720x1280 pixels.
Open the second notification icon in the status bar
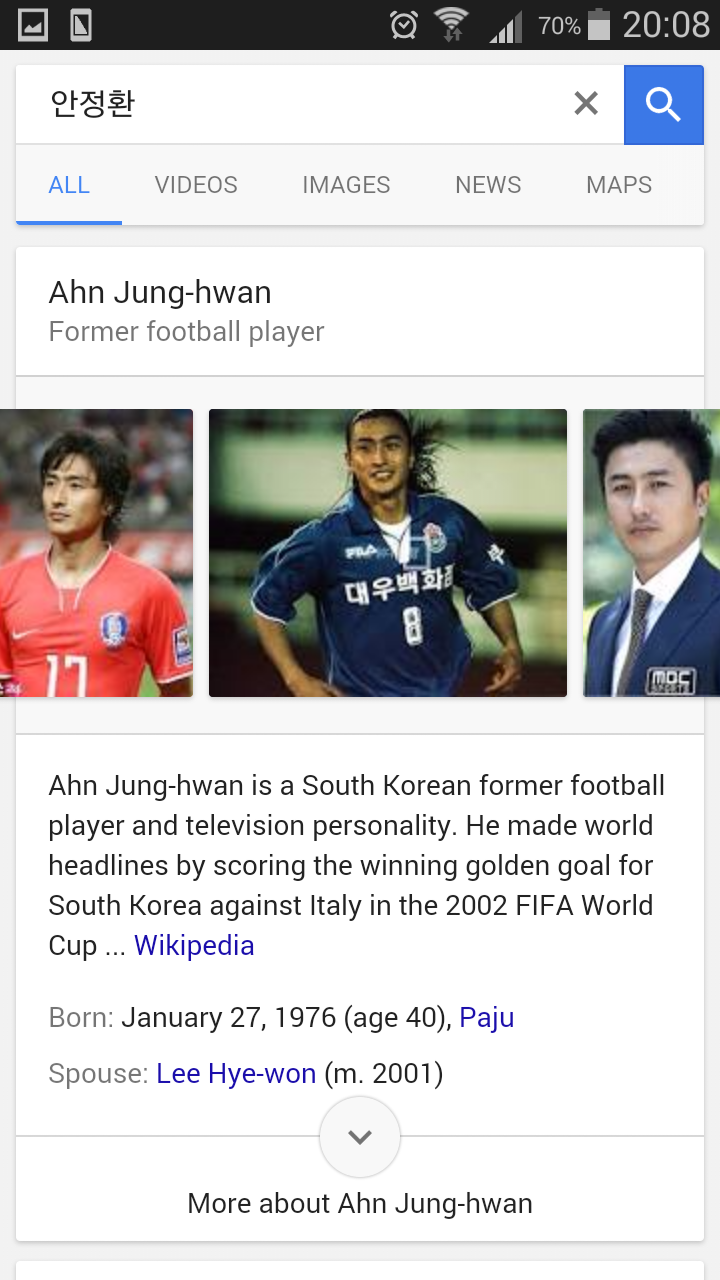pos(81,25)
